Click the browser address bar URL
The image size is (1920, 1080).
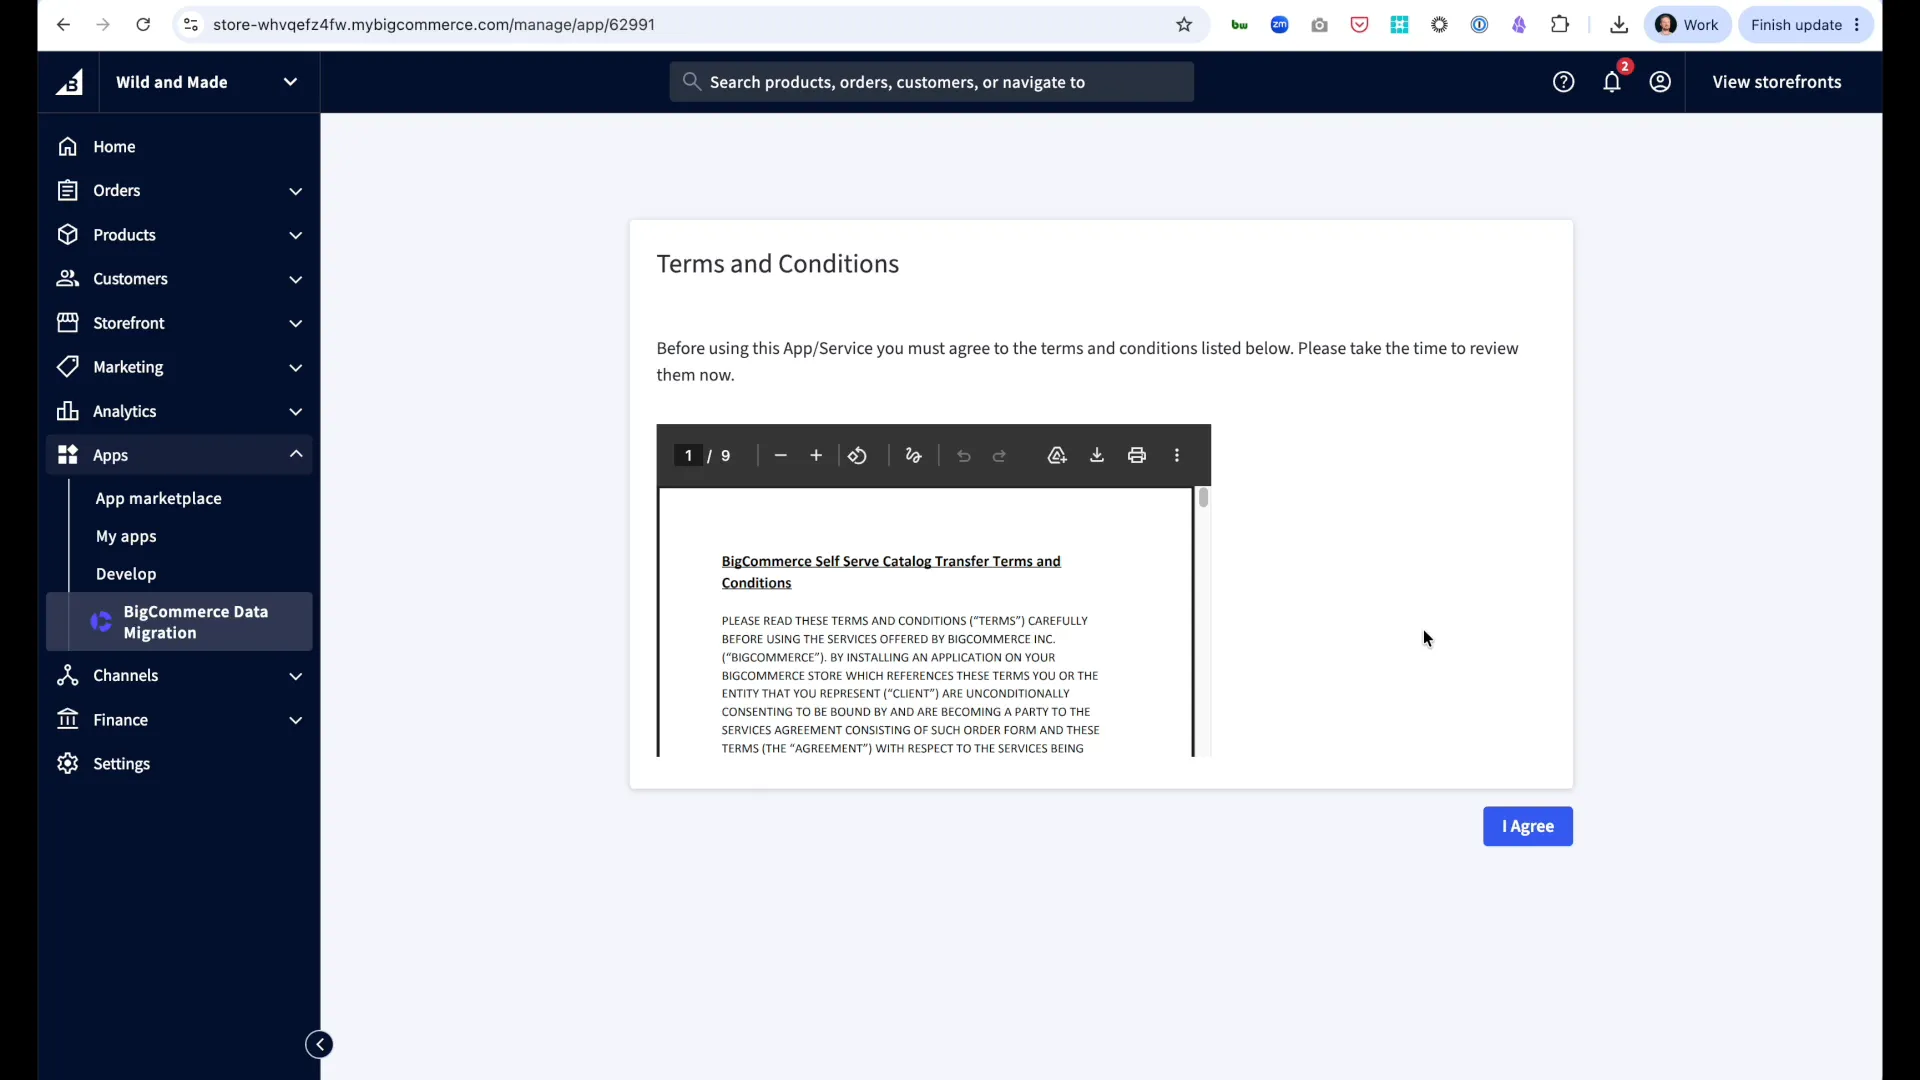(434, 25)
